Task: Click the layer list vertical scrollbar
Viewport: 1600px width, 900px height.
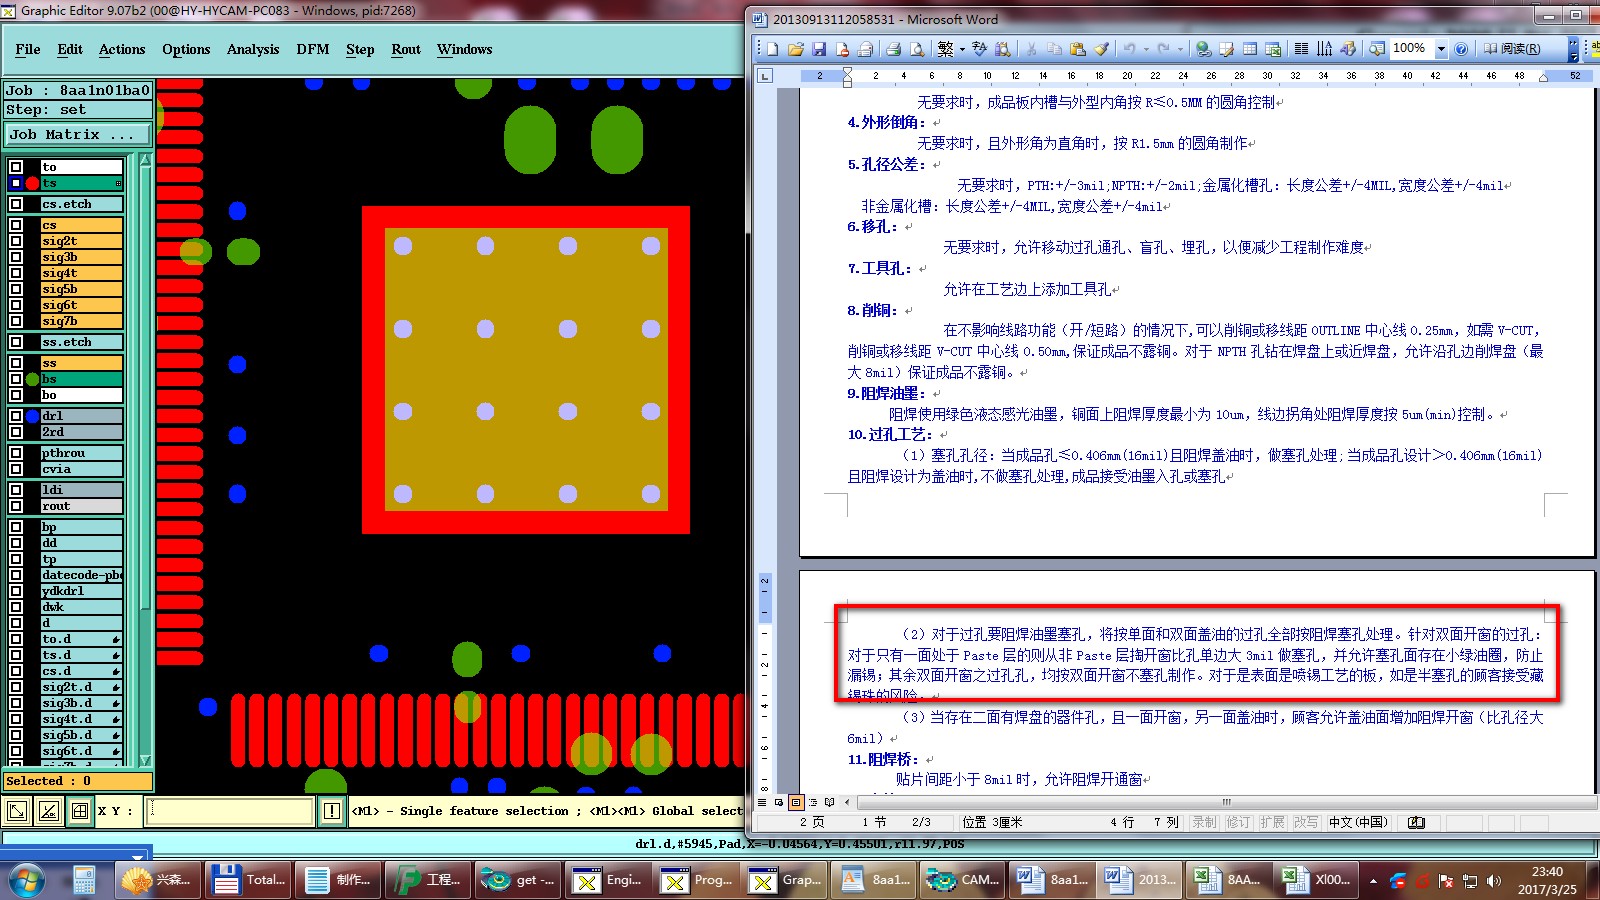Action: coord(145,460)
